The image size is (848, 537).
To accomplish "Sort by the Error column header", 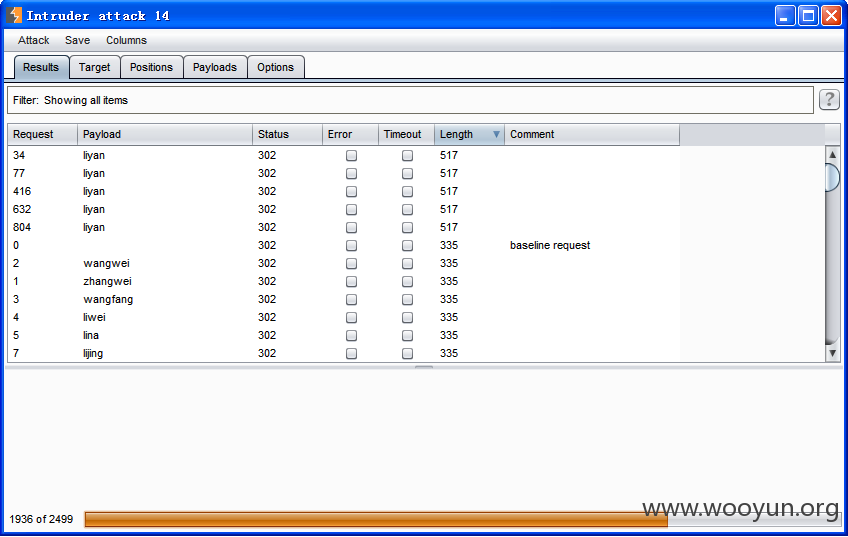I will click(x=350, y=134).
